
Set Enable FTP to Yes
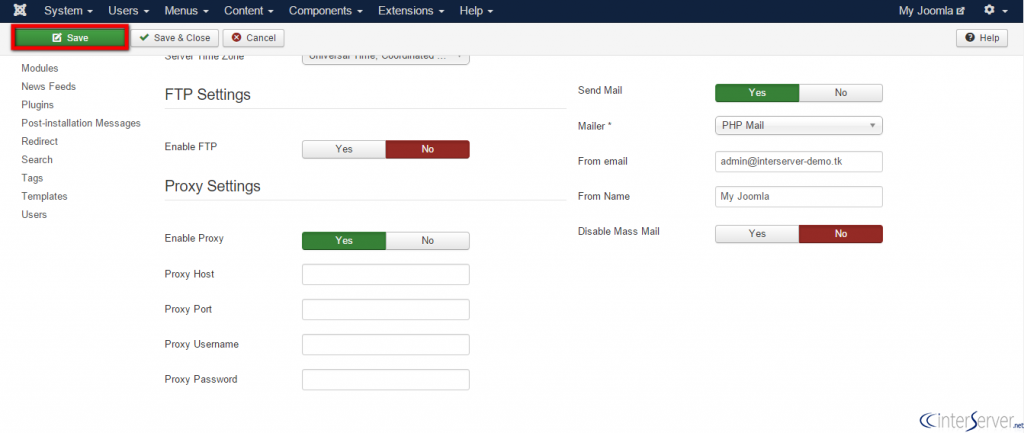tap(344, 149)
